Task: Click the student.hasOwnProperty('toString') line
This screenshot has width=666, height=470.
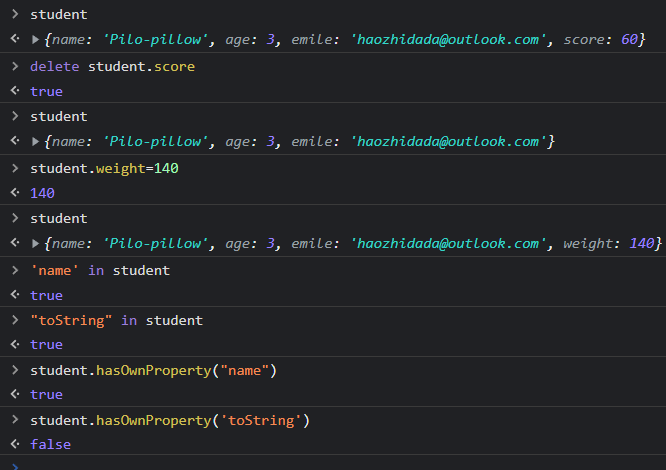Action: [170, 421]
